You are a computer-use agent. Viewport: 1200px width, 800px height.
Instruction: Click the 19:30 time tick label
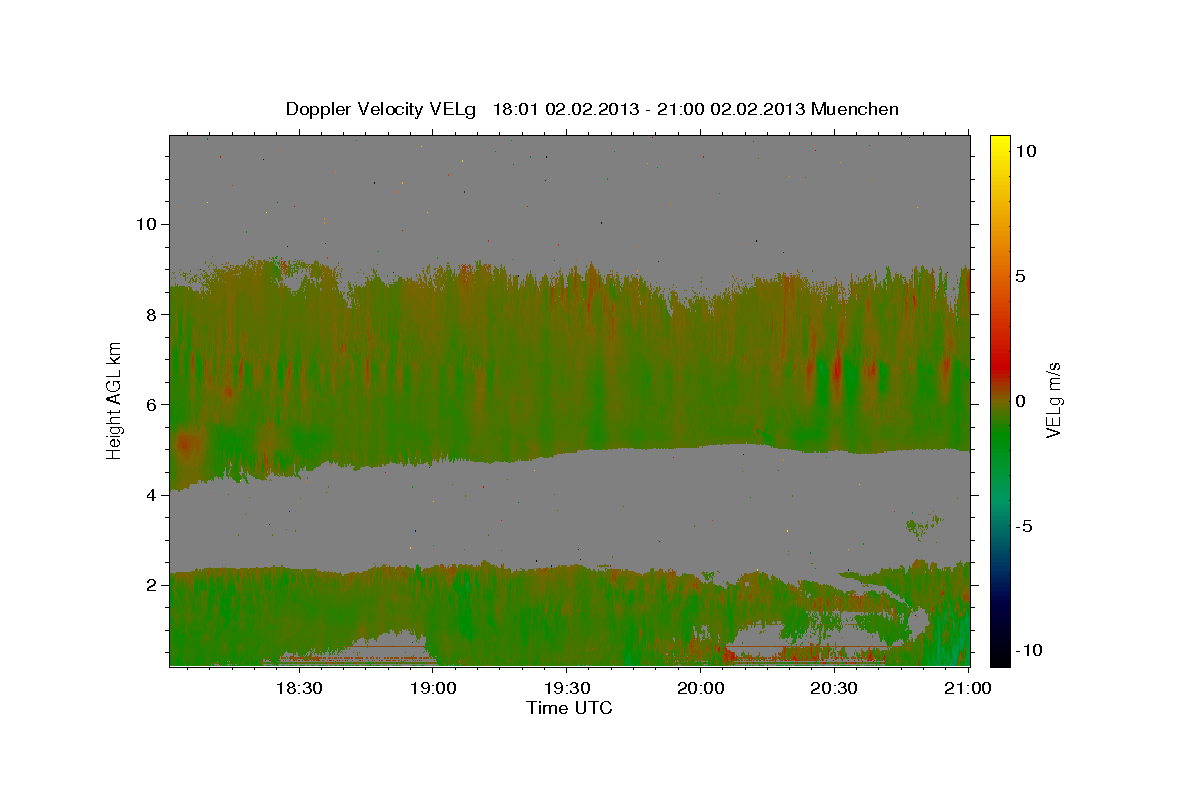pyautogui.click(x=566, y=688)
